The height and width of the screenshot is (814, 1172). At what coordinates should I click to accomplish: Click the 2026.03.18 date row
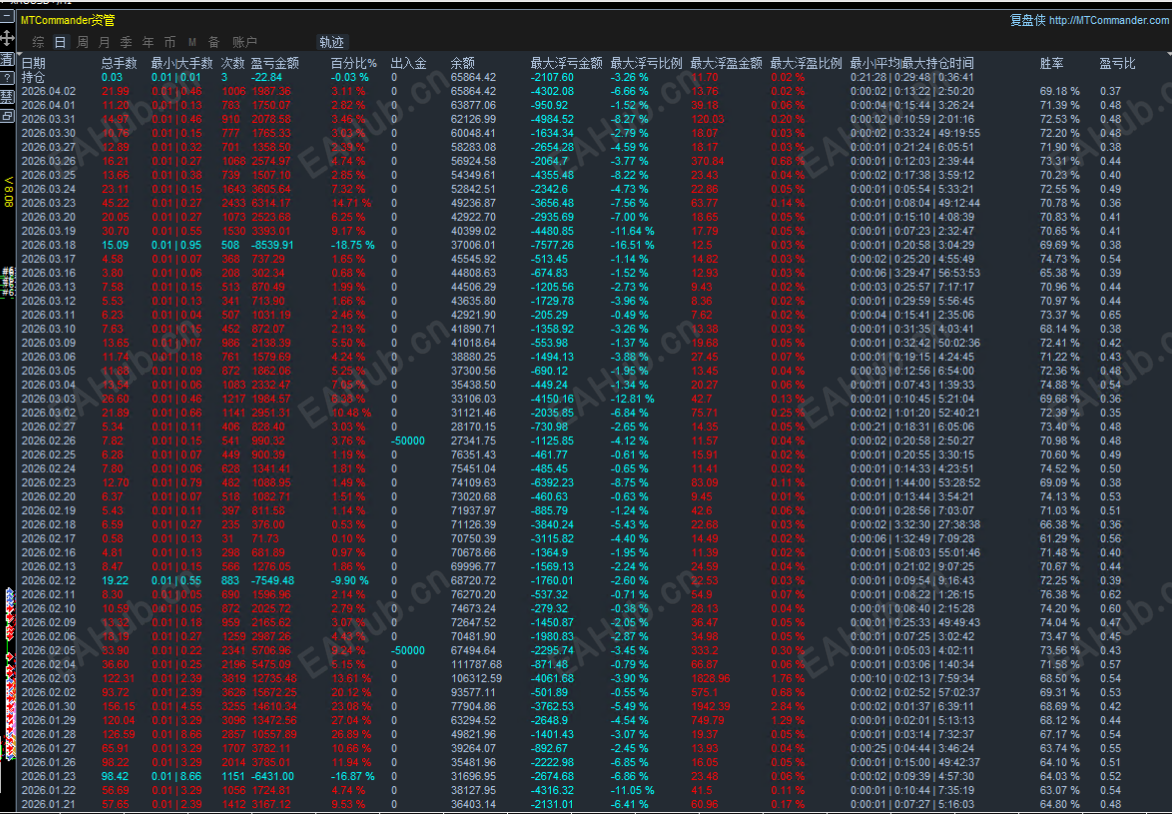(x=49, y=245)
